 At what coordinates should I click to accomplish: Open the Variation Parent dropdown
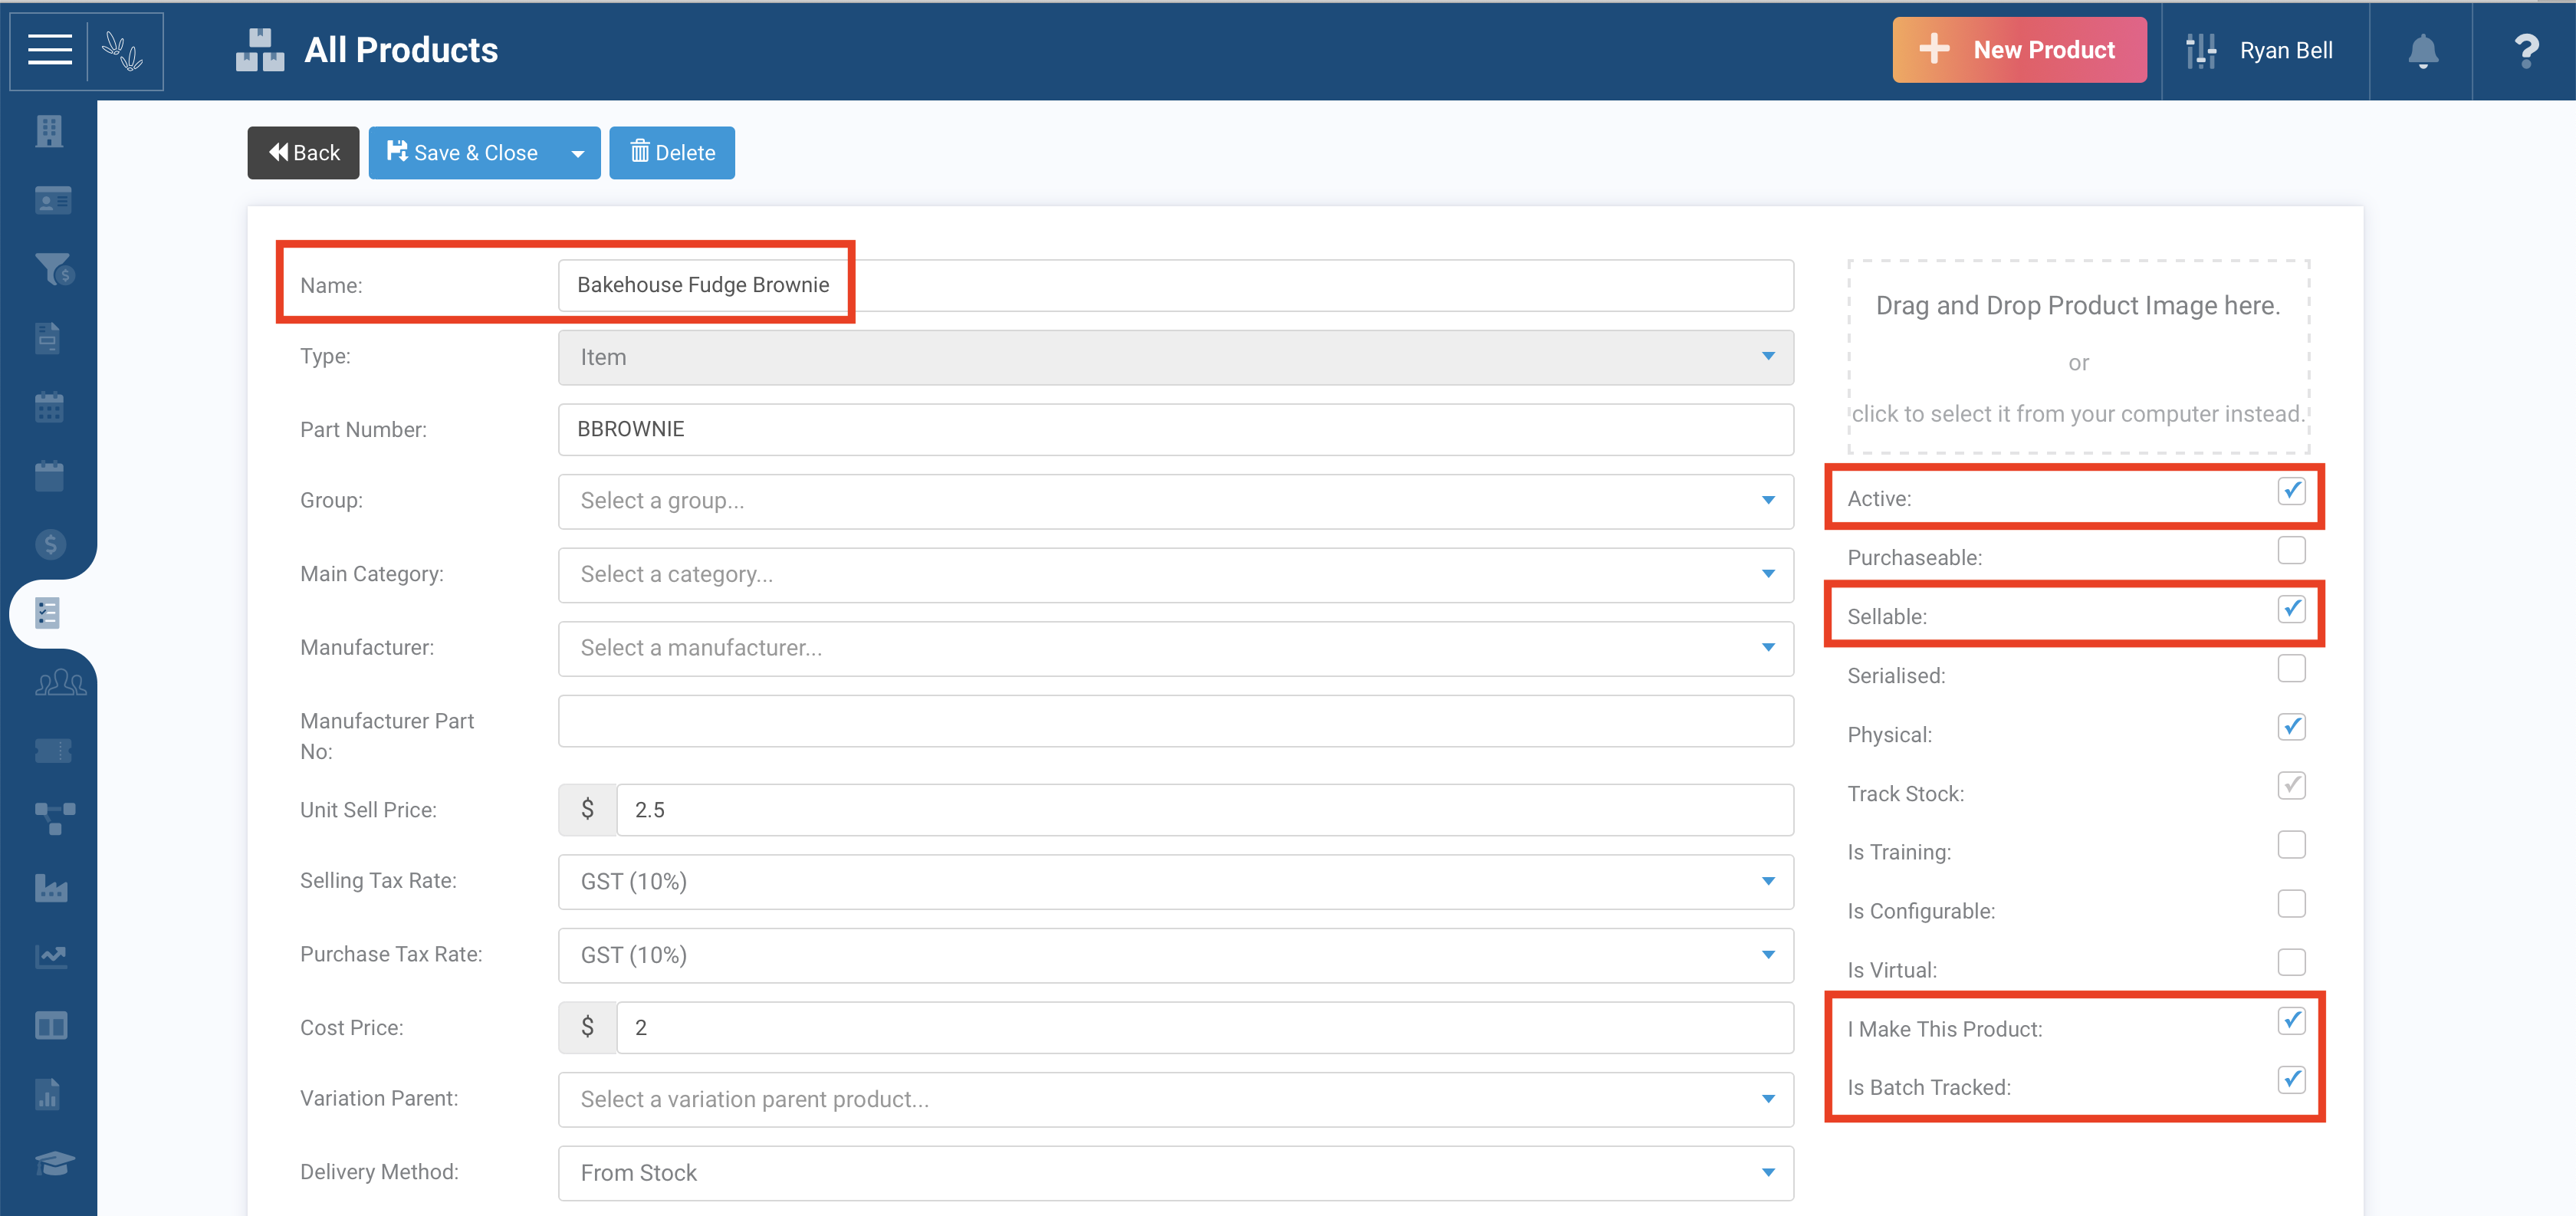click(x=1175, y=1100)
